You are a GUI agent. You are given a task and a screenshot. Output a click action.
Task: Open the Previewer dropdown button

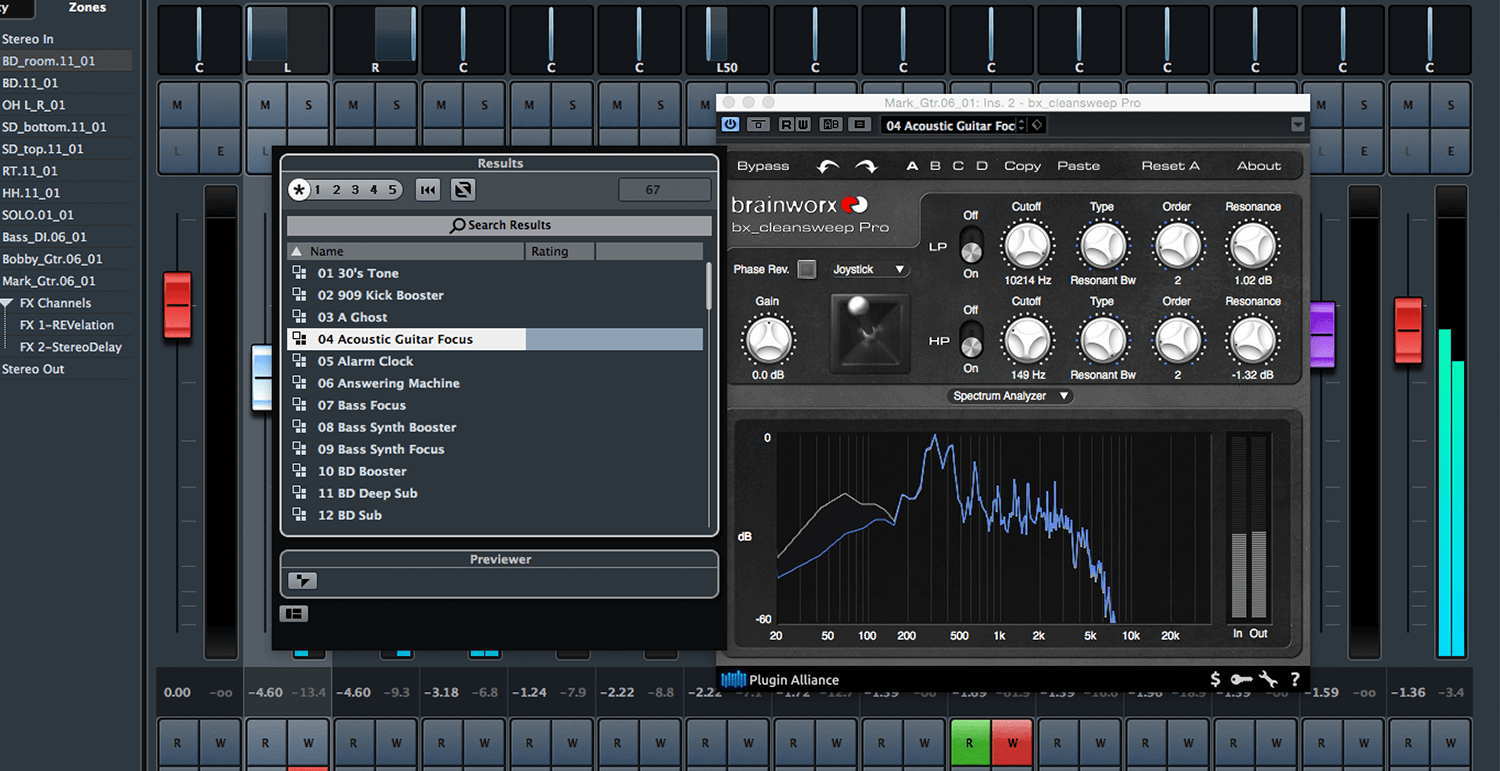(x=302, y=581)
